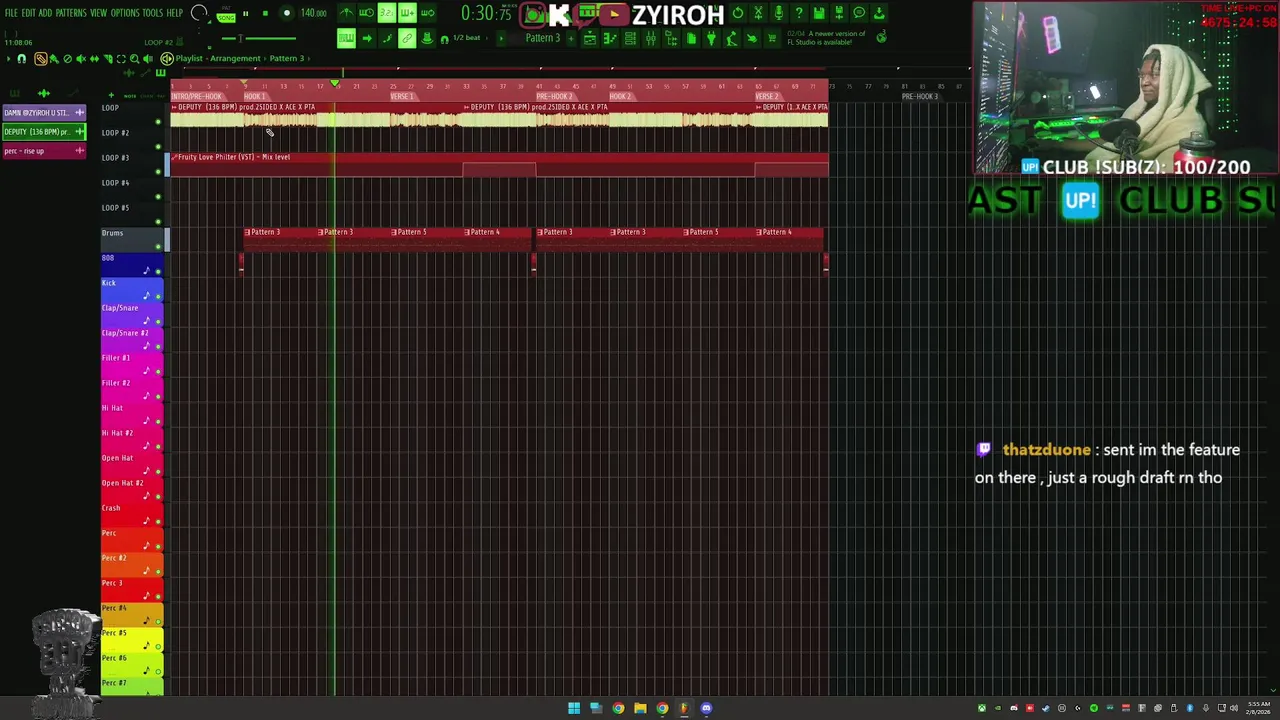Toggle the metronome icon
This screenshot has height=720, width=1280.
(346, 13)
